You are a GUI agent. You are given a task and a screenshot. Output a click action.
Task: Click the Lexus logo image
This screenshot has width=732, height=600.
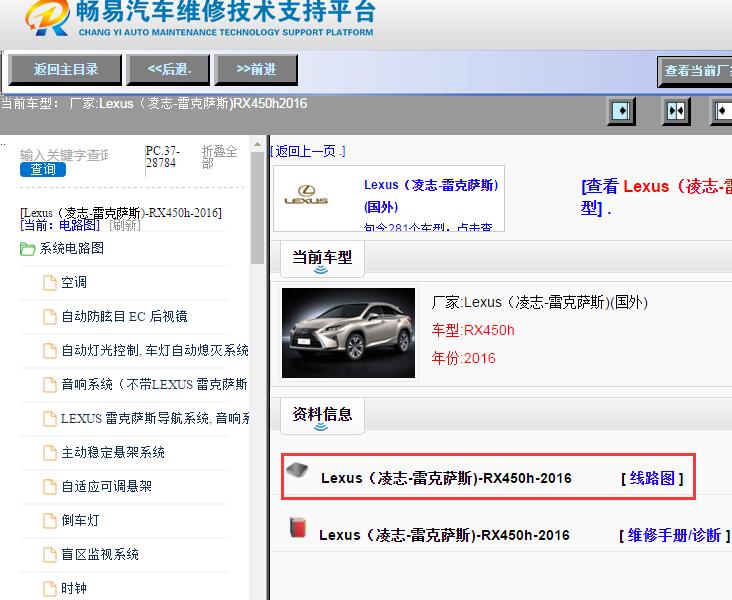click(x=306, y=195)
